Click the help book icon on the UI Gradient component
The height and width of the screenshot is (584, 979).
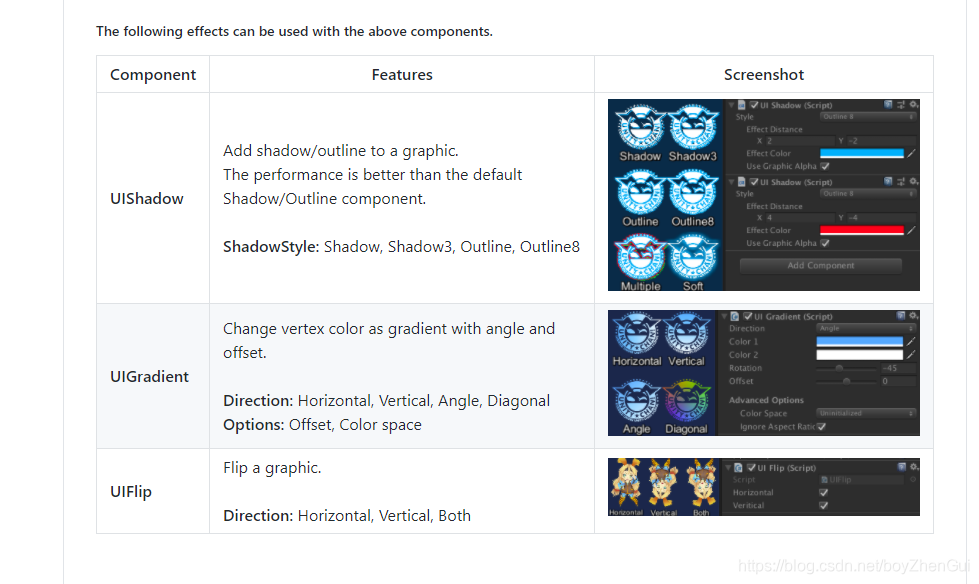901,316
